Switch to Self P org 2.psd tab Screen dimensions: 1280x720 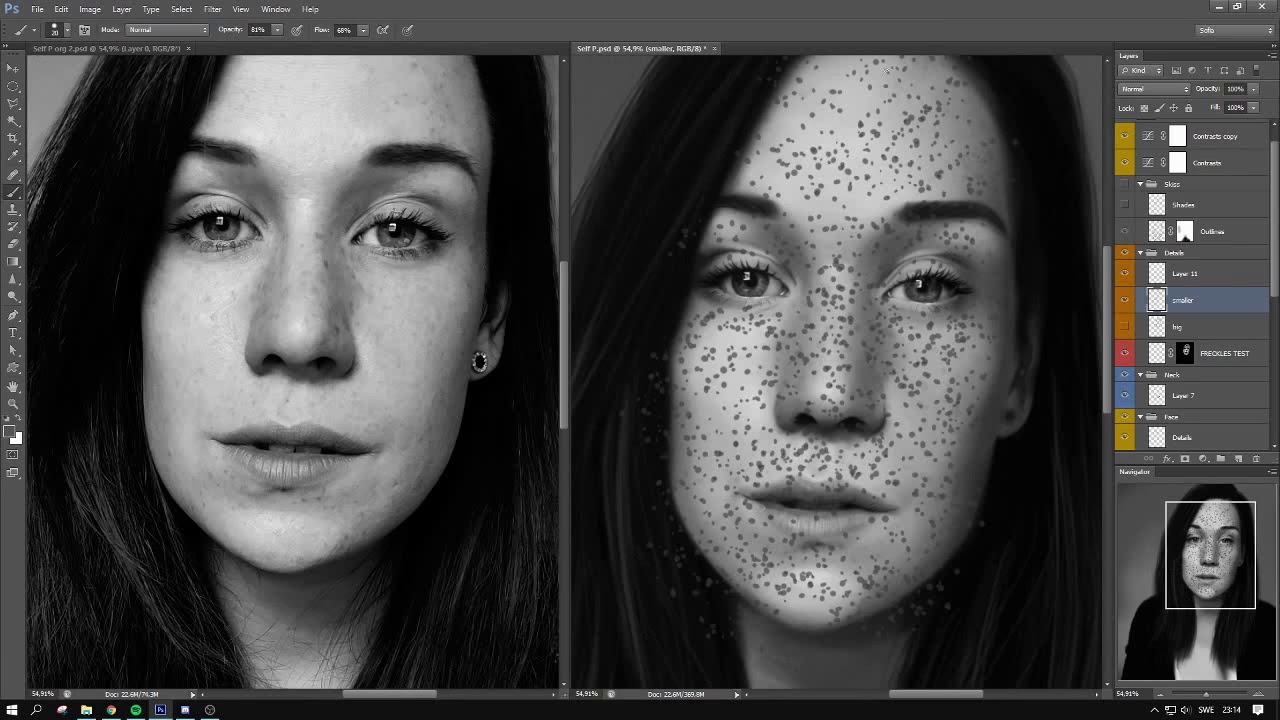[x=107, y=48]
